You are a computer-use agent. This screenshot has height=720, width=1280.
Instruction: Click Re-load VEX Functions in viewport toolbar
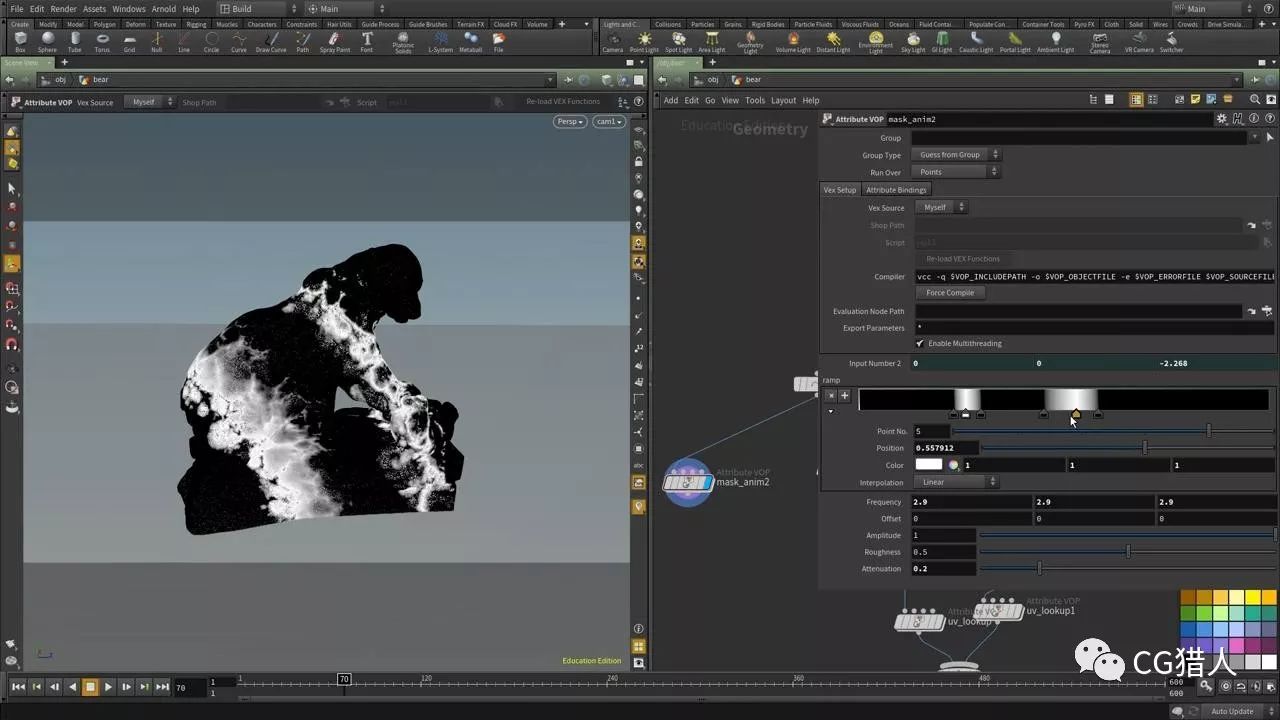(x=563, y=101)
